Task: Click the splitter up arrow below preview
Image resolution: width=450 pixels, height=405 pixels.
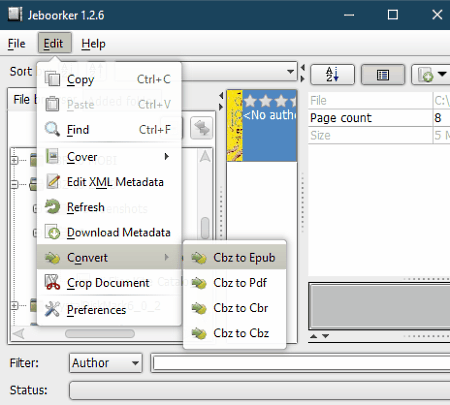Action: [x=313, y=336]
